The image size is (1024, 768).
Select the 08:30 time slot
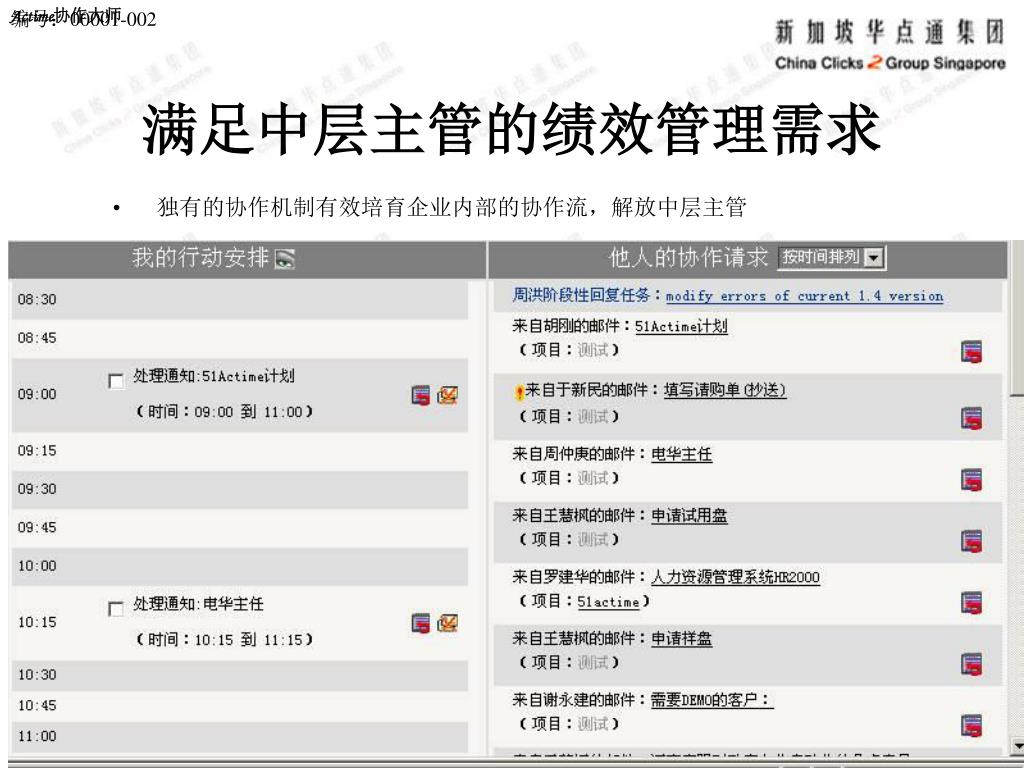pos(240,300)
